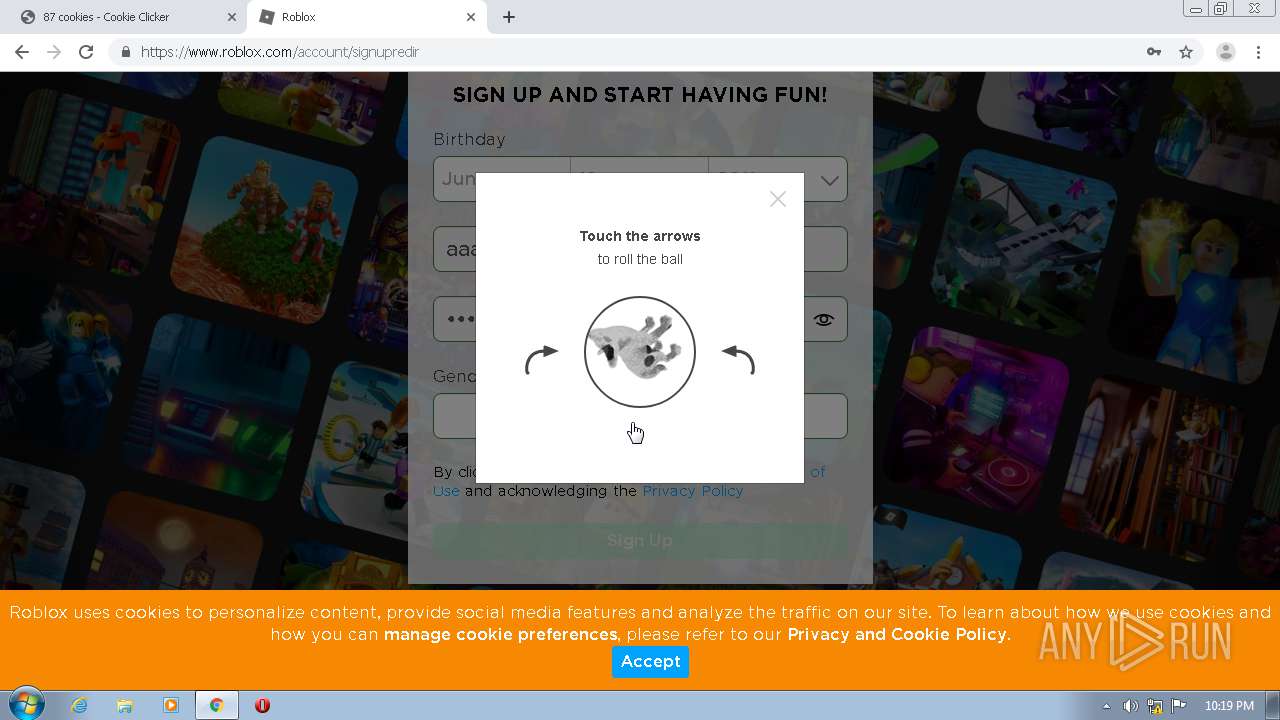Screen dimensions: 1280x720
Task: Click the username field
Action: [x=640, y=249]
